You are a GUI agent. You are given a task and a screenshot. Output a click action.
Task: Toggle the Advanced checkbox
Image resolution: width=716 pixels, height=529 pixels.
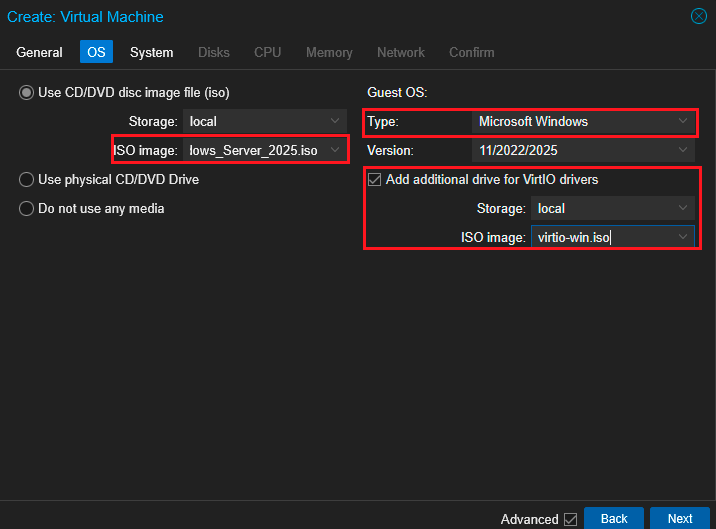570,519
